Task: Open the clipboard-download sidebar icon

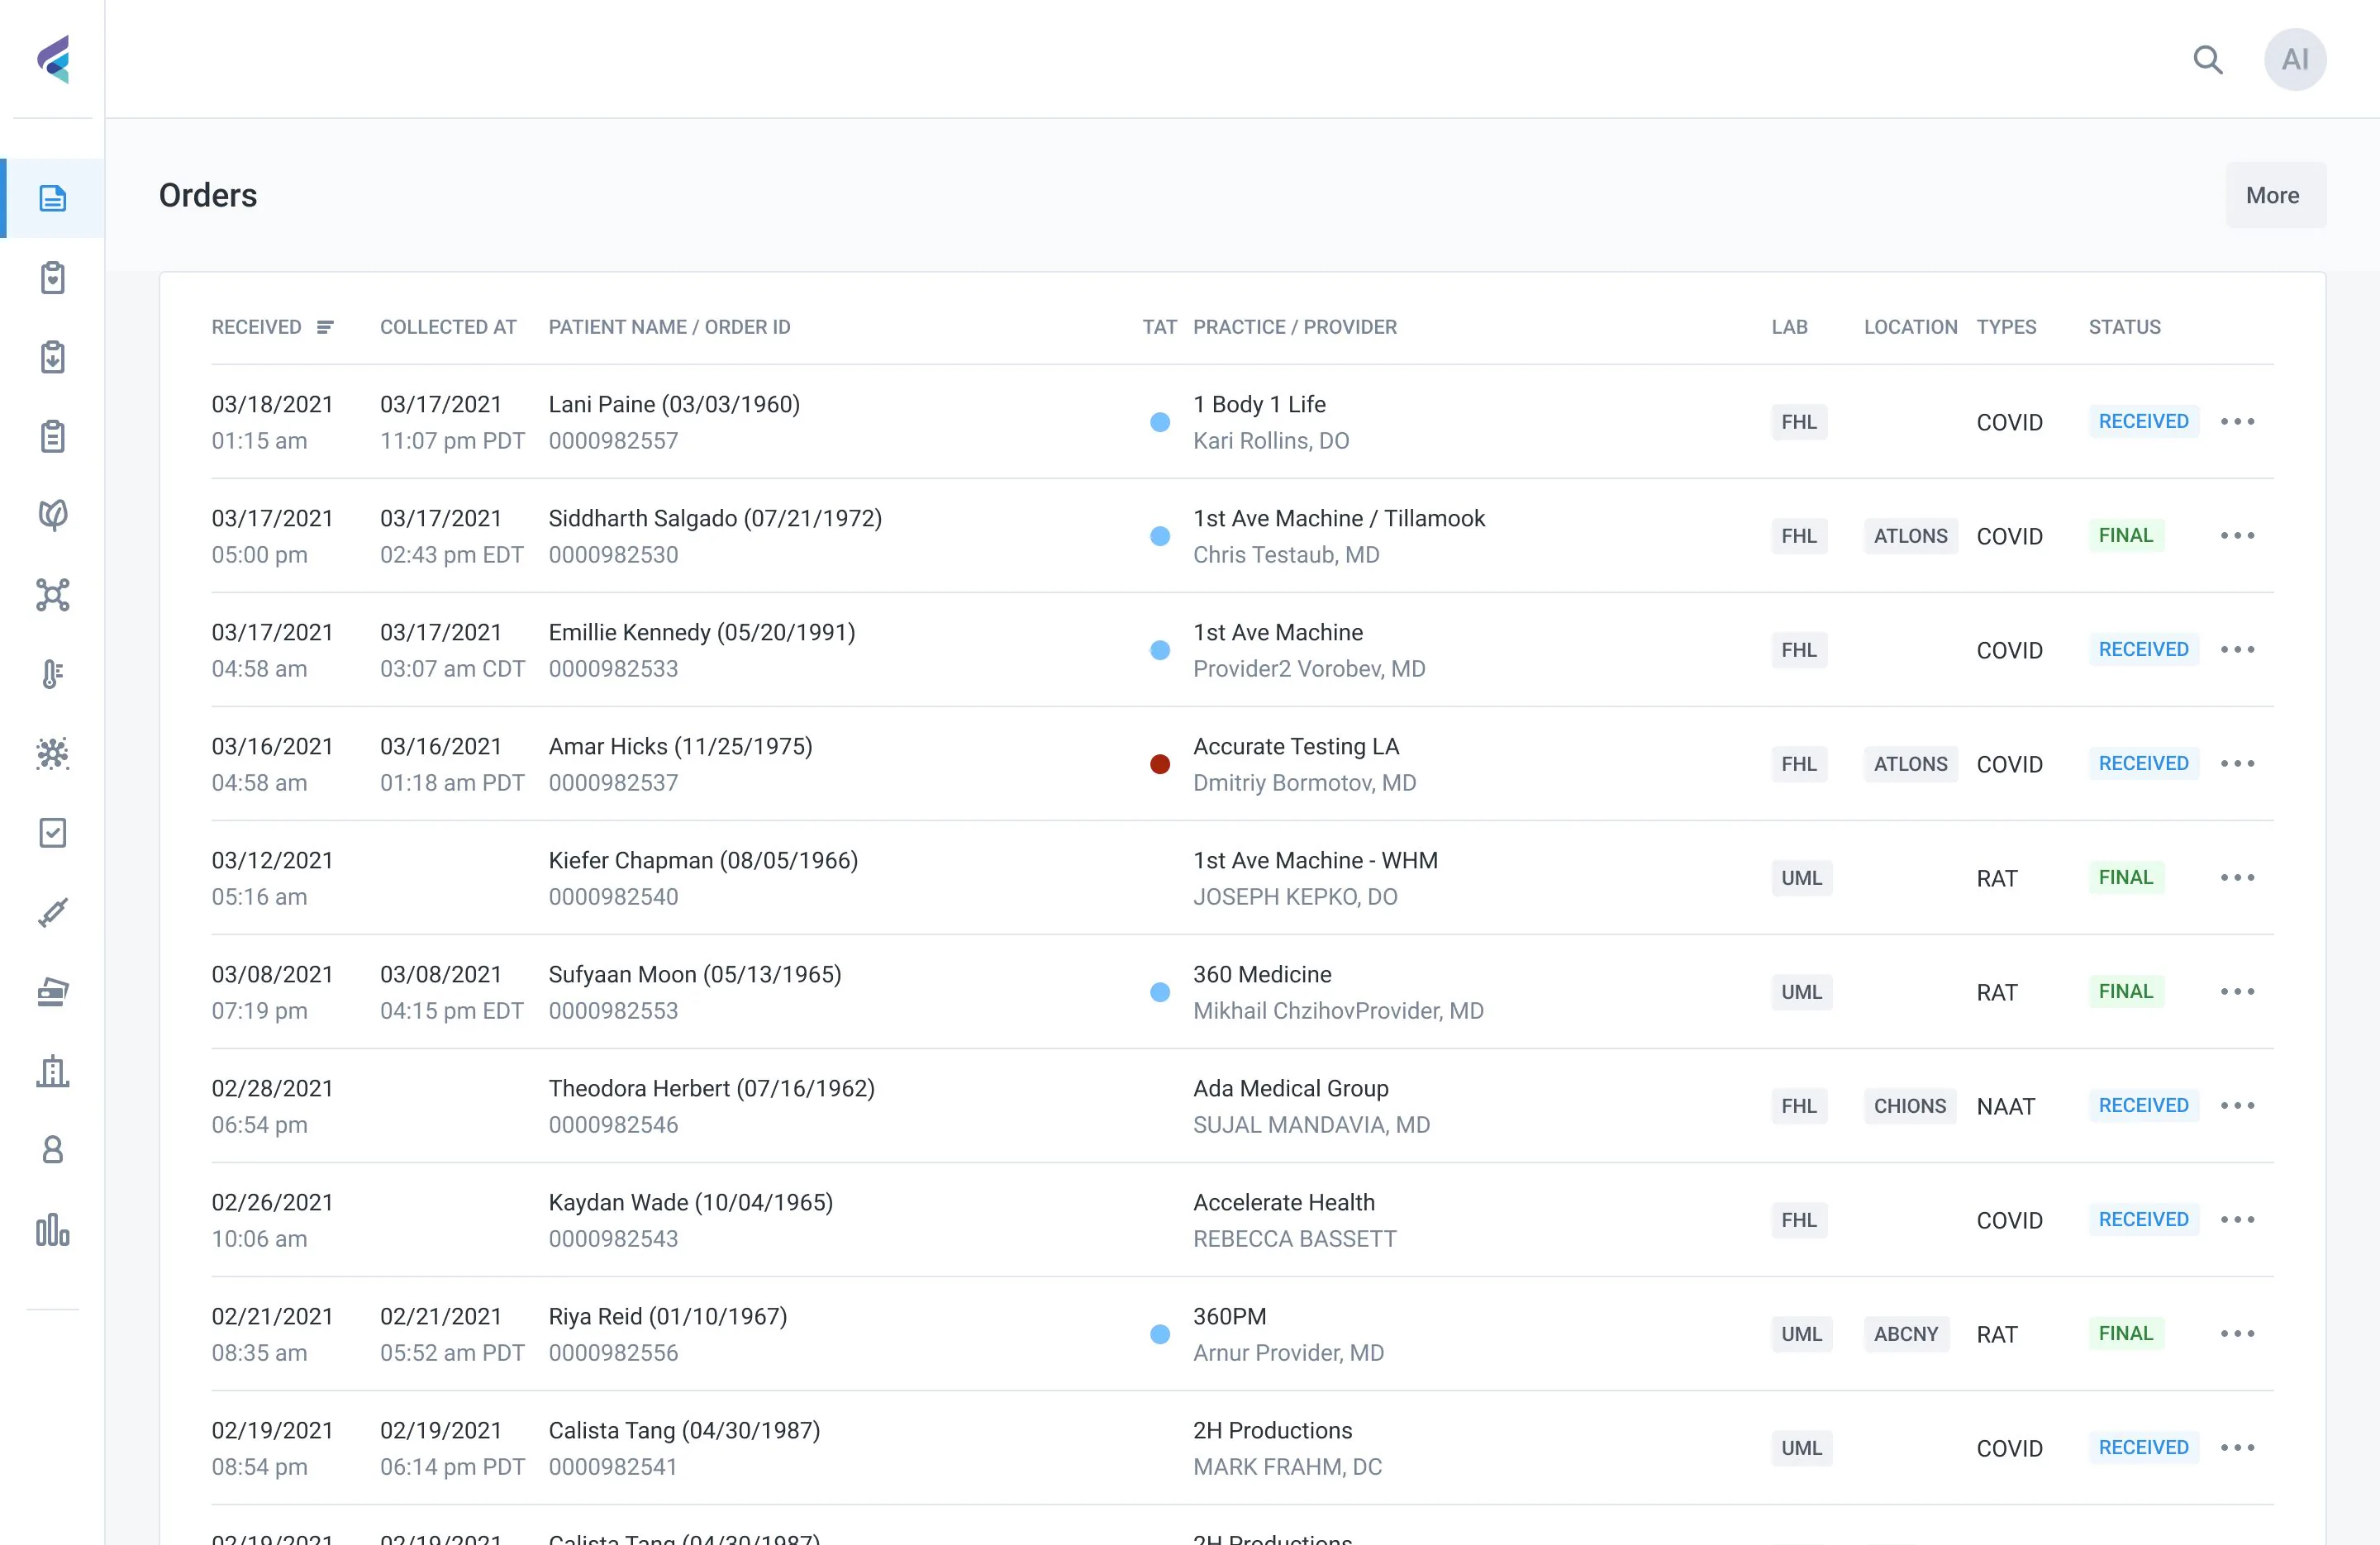Action: pyautogui.click(x=53, y=357)
